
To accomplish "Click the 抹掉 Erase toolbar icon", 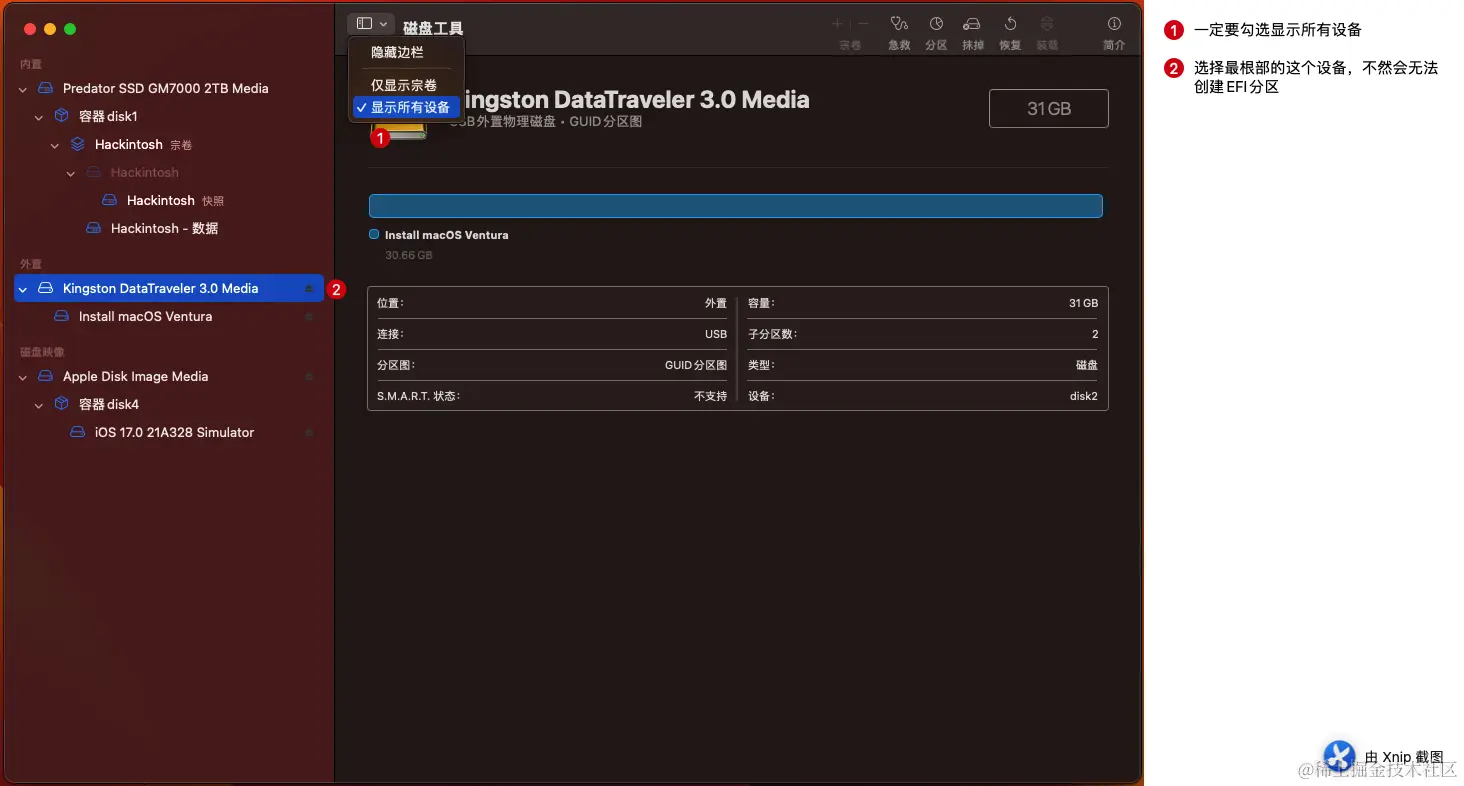I will [x=972, y=24].
